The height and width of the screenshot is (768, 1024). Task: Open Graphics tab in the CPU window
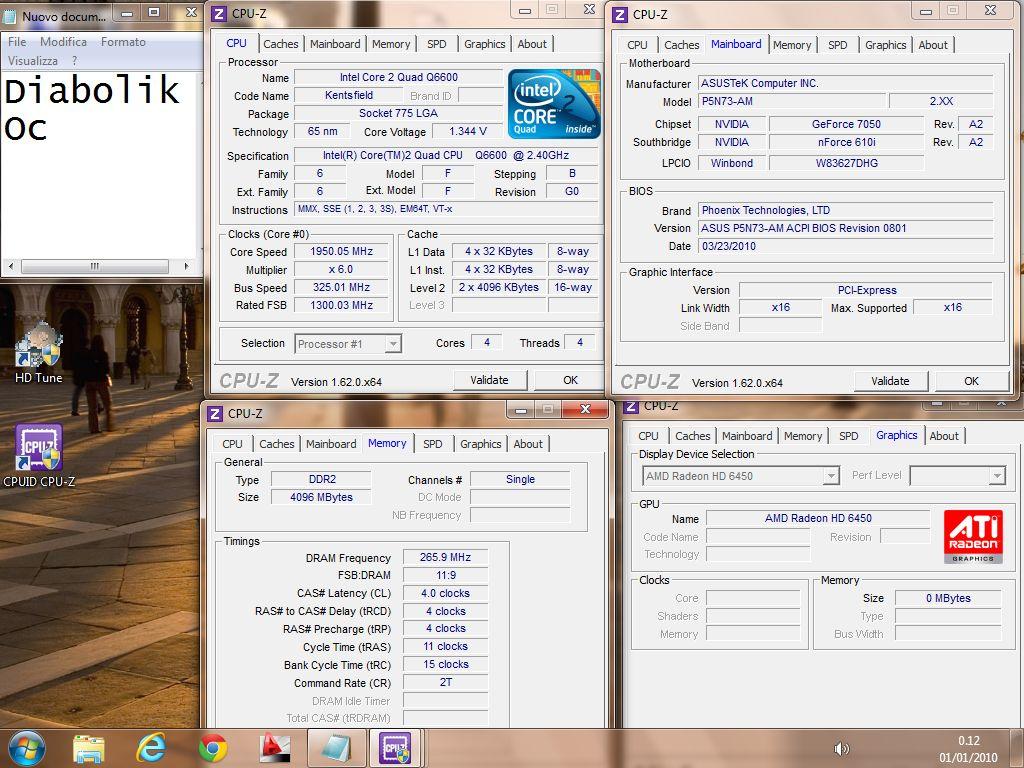tap(485, 44)
